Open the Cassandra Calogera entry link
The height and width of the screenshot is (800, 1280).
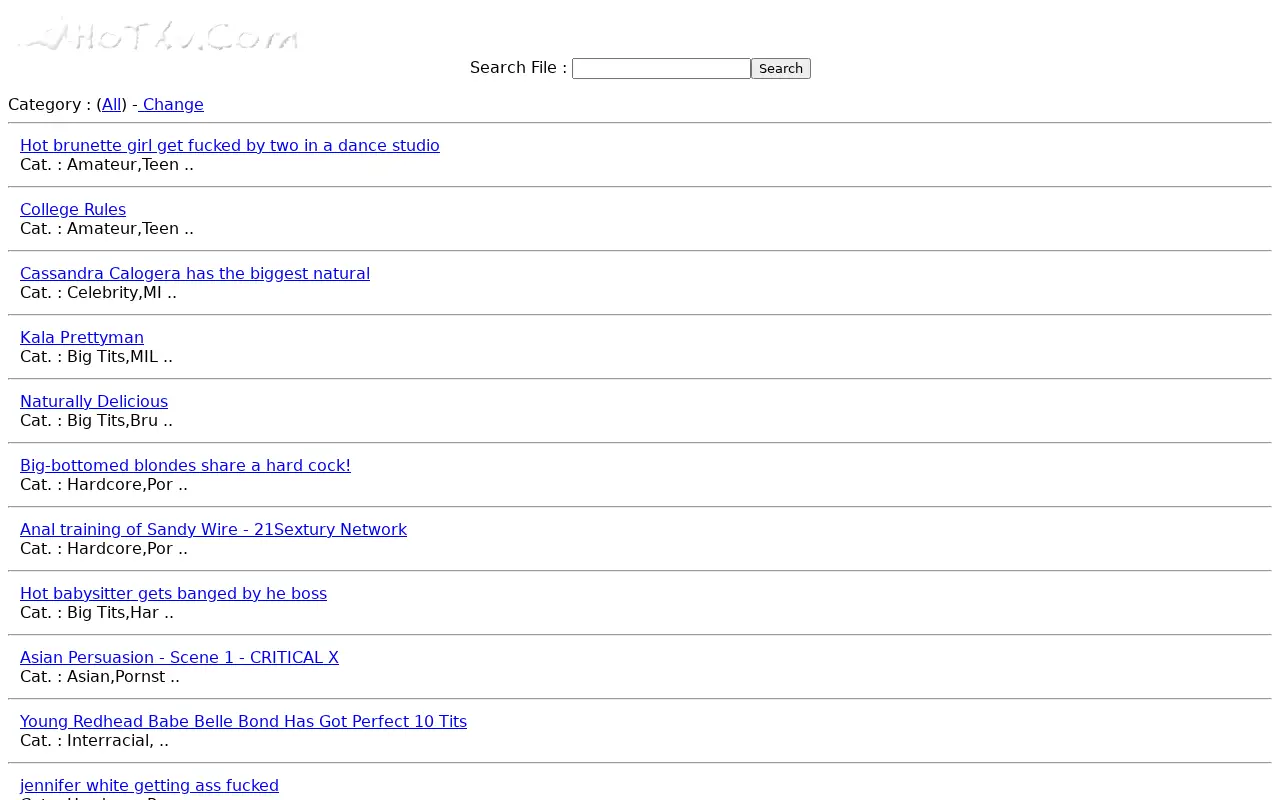coord(195,273)
